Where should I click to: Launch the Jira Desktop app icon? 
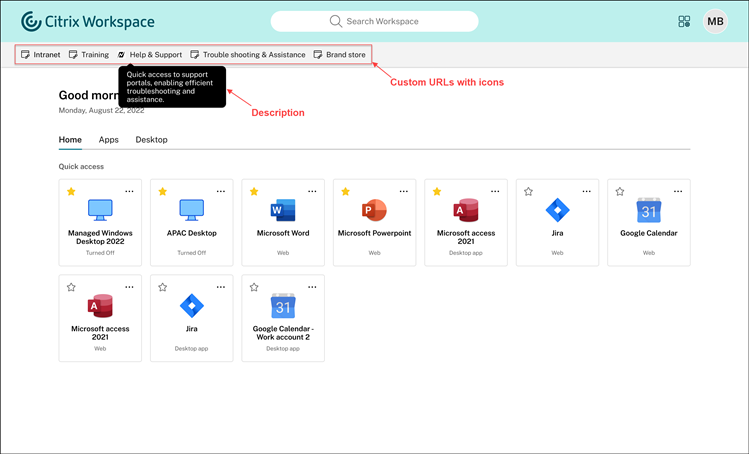click(x=192, y=306)
